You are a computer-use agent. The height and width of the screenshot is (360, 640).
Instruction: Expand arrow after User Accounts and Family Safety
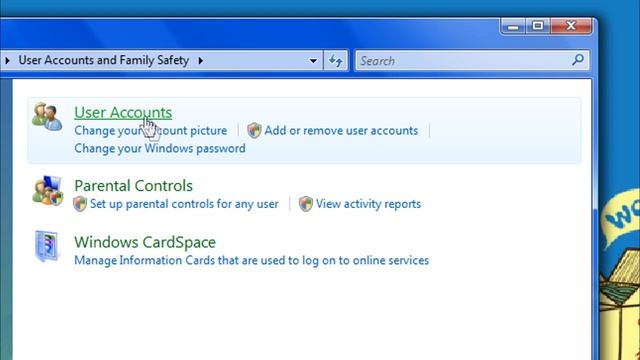[x=200, y=61]
